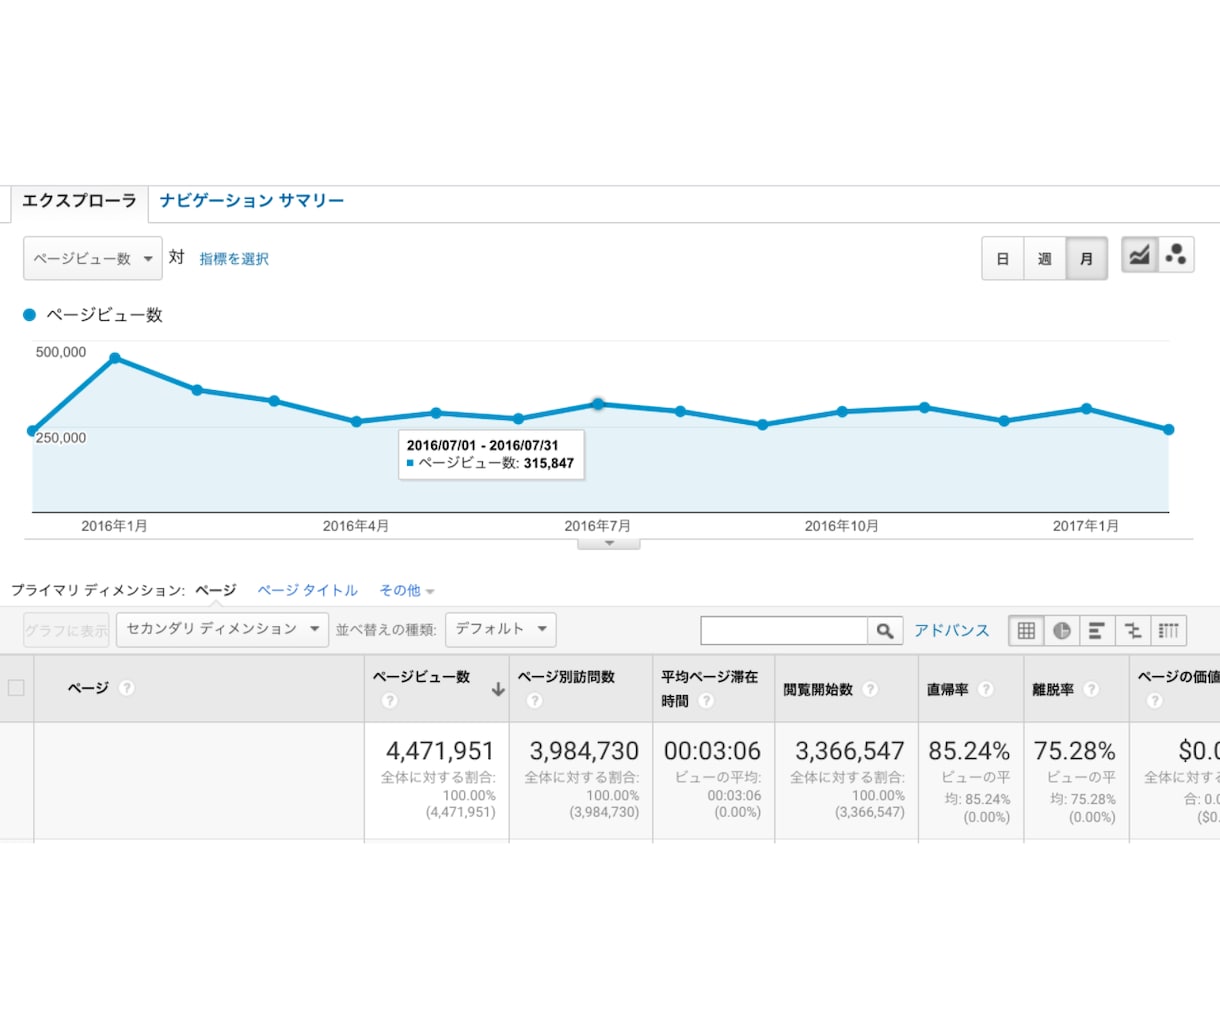Click 指標を選択 link
The height and width of the screenshot is (1033, 1220).
tap(234, 259)
